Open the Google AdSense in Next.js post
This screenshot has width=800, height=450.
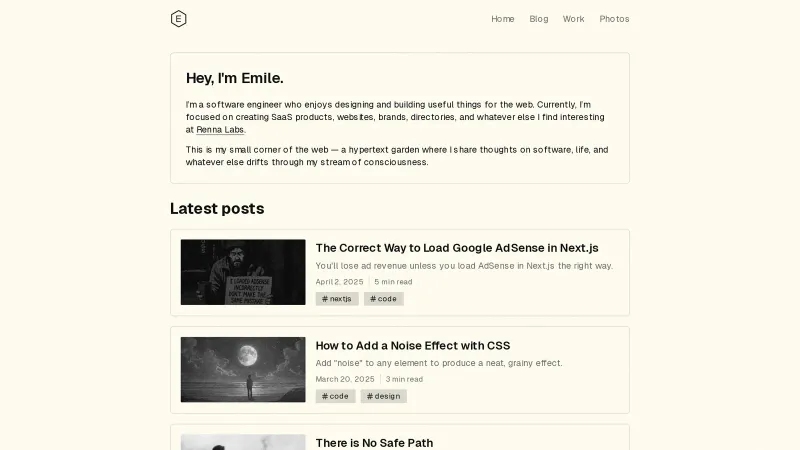click(x=457, y=247)
